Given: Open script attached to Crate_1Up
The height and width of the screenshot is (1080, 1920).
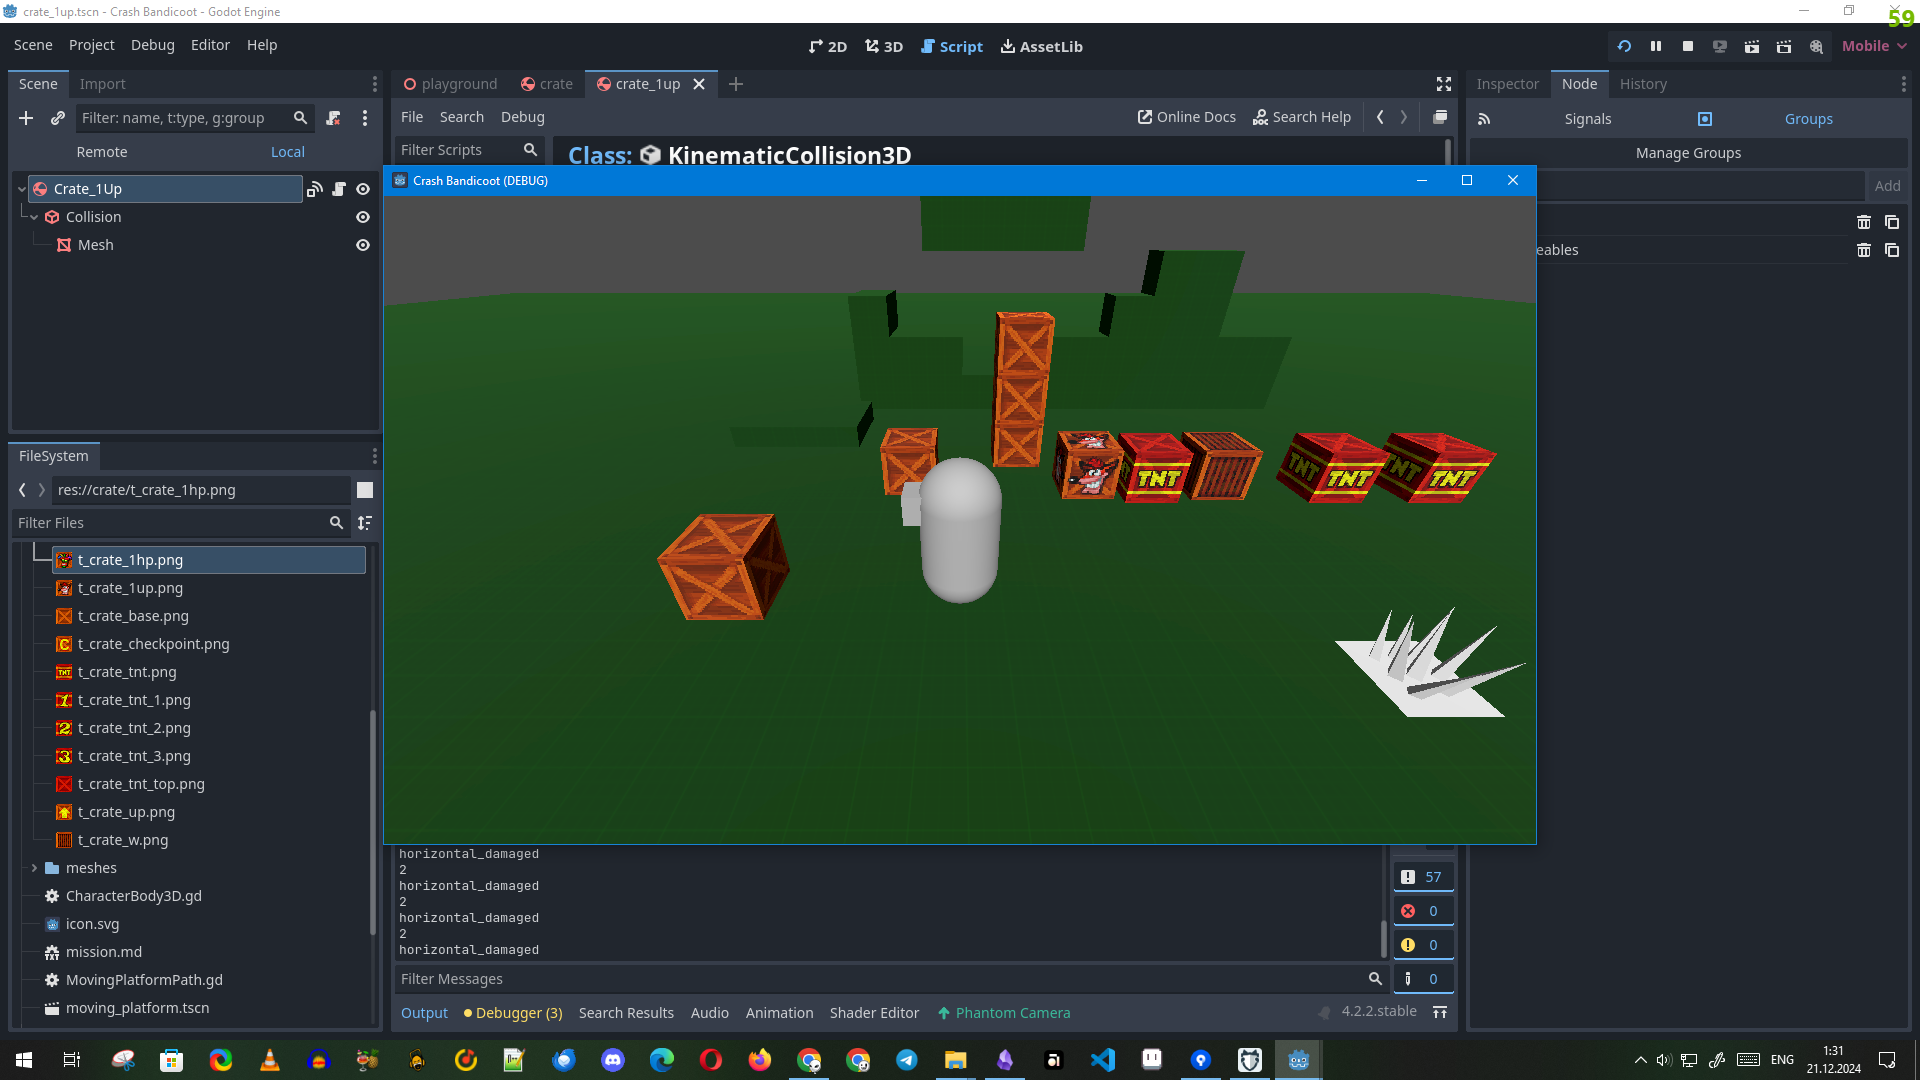Looking at the screenshot, I should coord(339,189).
